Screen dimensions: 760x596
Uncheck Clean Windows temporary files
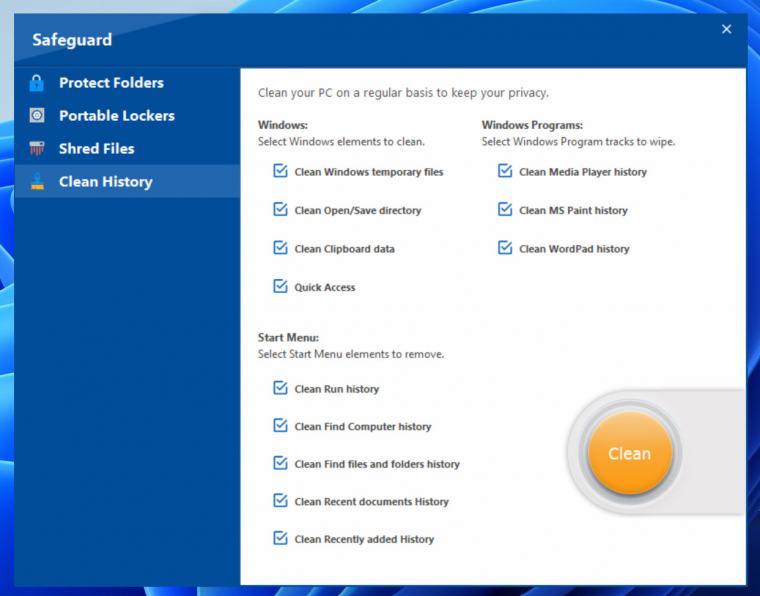point(280,171)
